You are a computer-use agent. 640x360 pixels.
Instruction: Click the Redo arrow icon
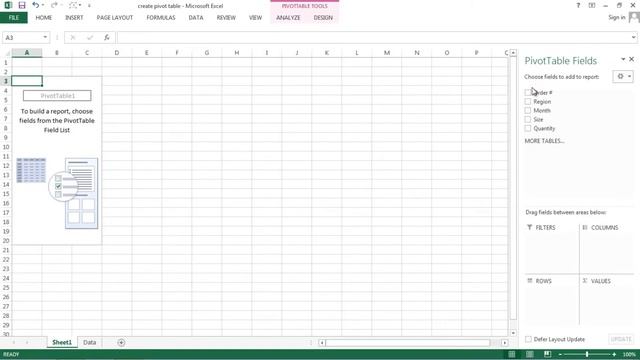coord(54,5)
